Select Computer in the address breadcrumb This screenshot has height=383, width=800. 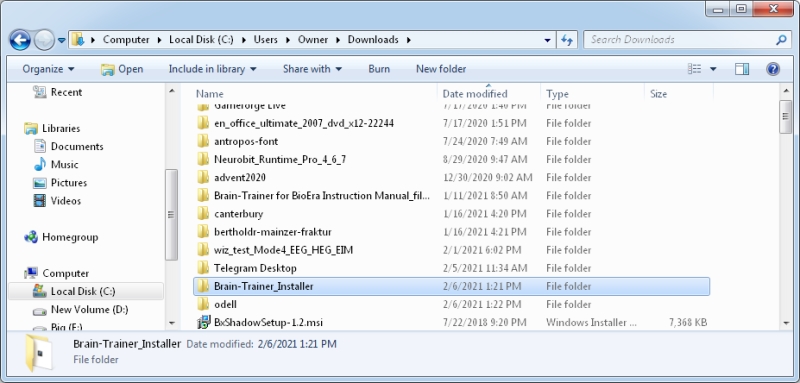tap(126, 40)
